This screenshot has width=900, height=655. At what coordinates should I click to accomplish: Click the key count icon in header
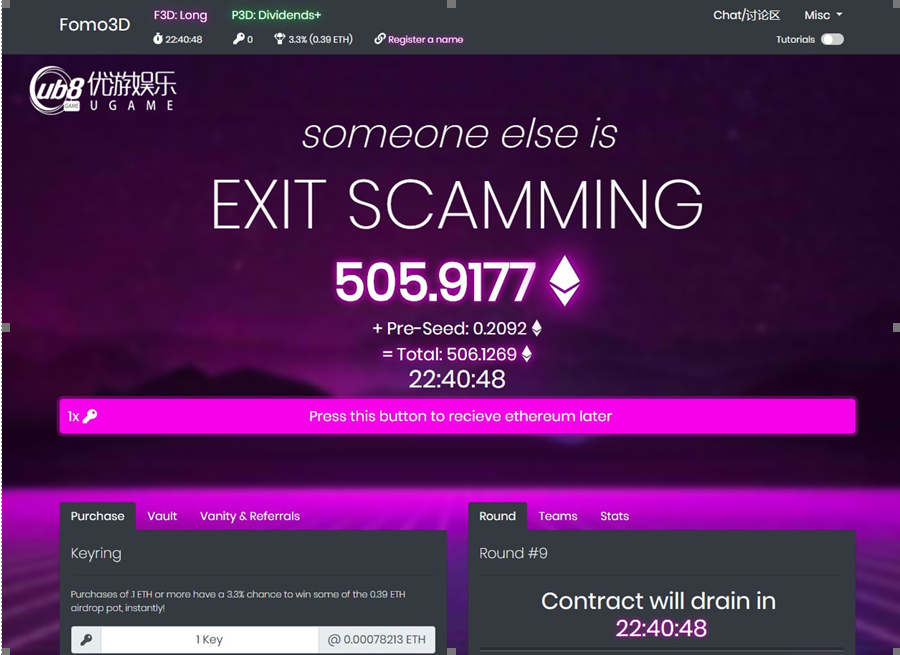point(239,39)
